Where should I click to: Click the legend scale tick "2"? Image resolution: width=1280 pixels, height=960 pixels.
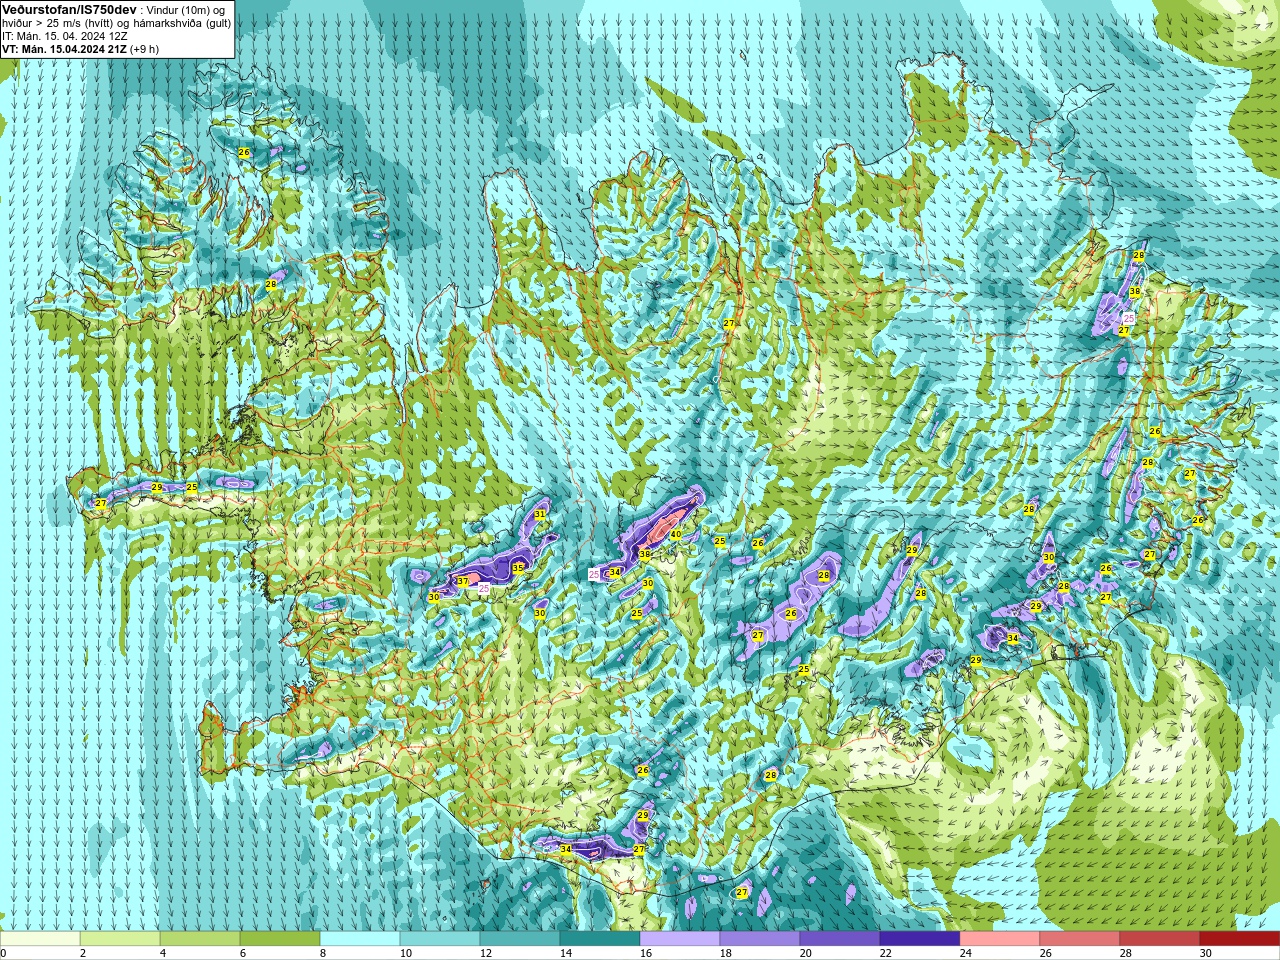(83, 953)
